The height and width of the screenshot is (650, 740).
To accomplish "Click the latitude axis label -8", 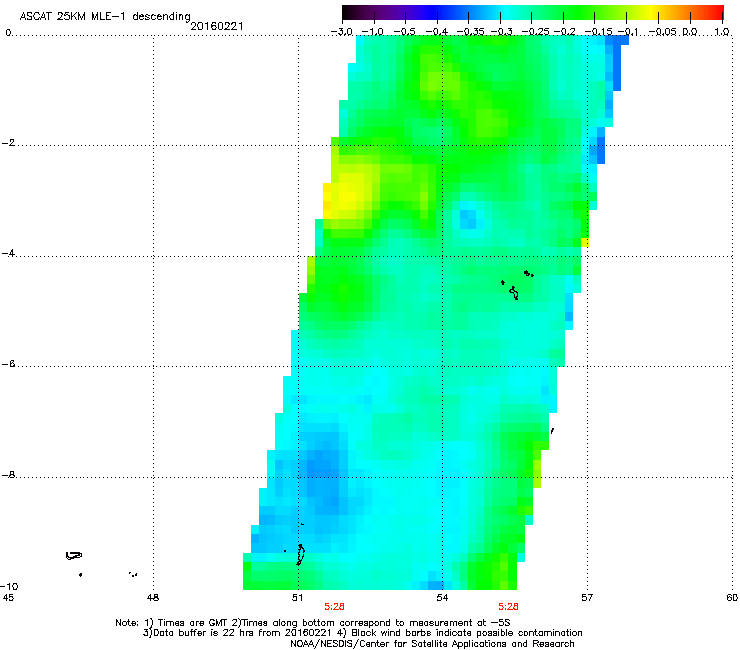I will tap(8, 475).
